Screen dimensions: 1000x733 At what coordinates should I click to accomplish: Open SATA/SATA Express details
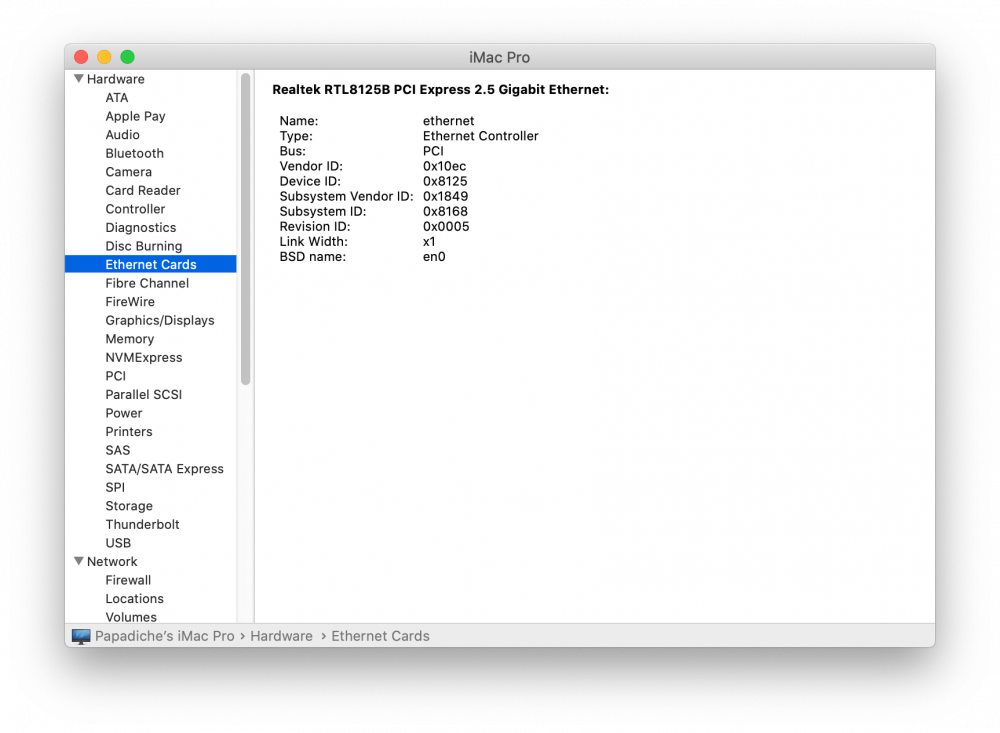click(x=165, y=468)
